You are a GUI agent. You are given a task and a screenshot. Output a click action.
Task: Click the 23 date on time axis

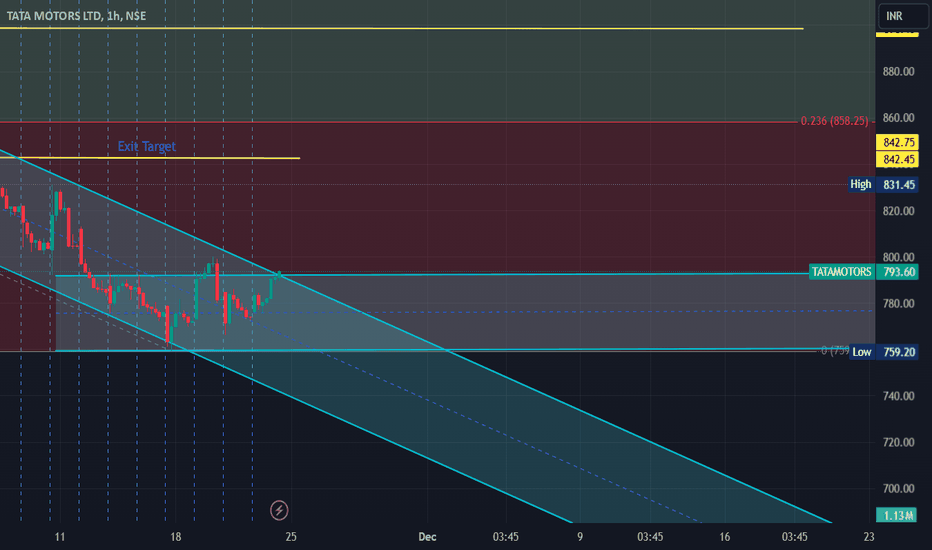click(869, 537)
